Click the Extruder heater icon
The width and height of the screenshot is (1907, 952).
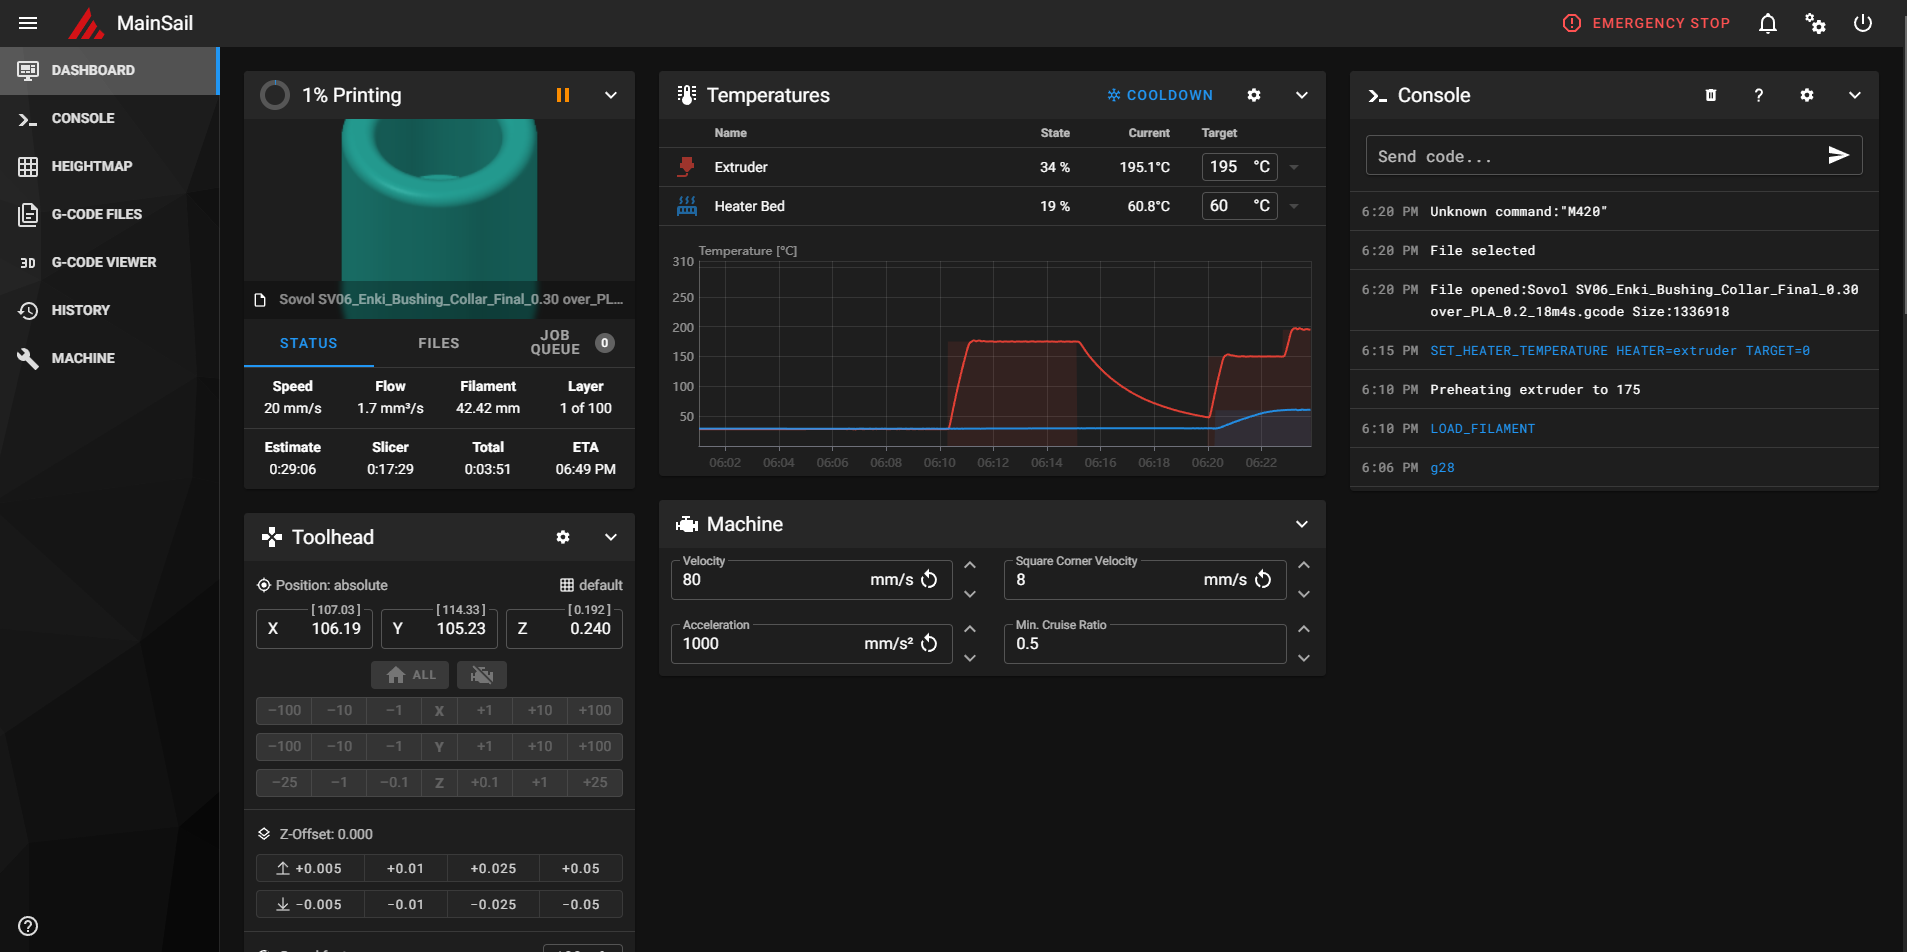pos(686,167)
